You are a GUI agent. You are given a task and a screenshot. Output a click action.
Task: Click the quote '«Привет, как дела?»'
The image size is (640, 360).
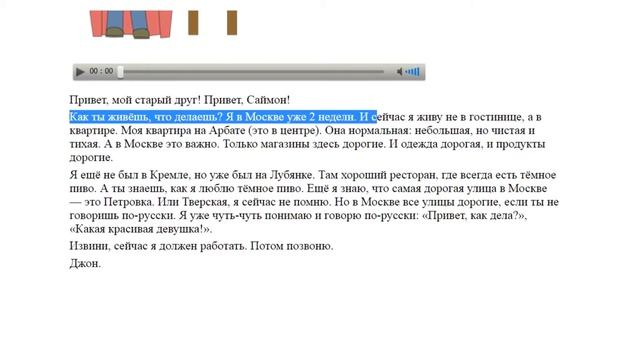point(474,216)
